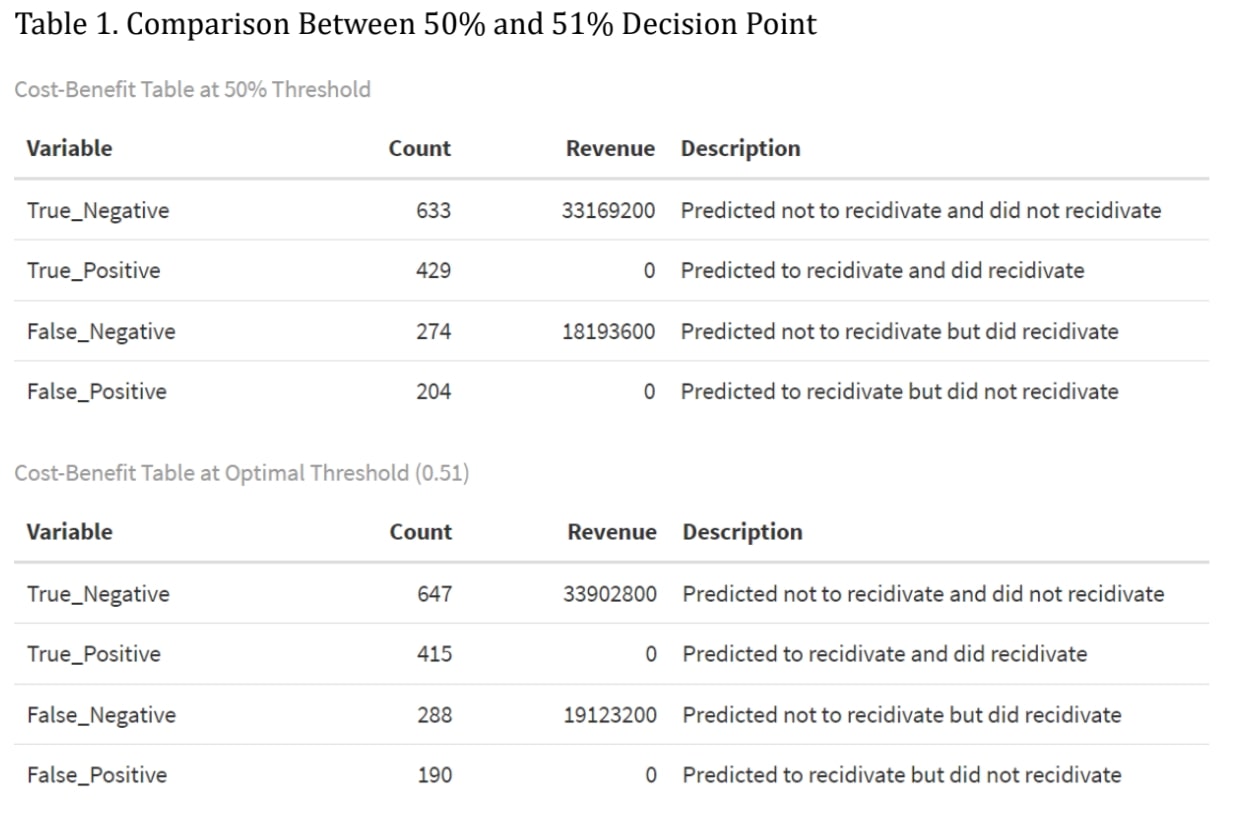Select the revenue value 33902800
The width and height of the screenshot is (1244, 824).
click(610, 594)
